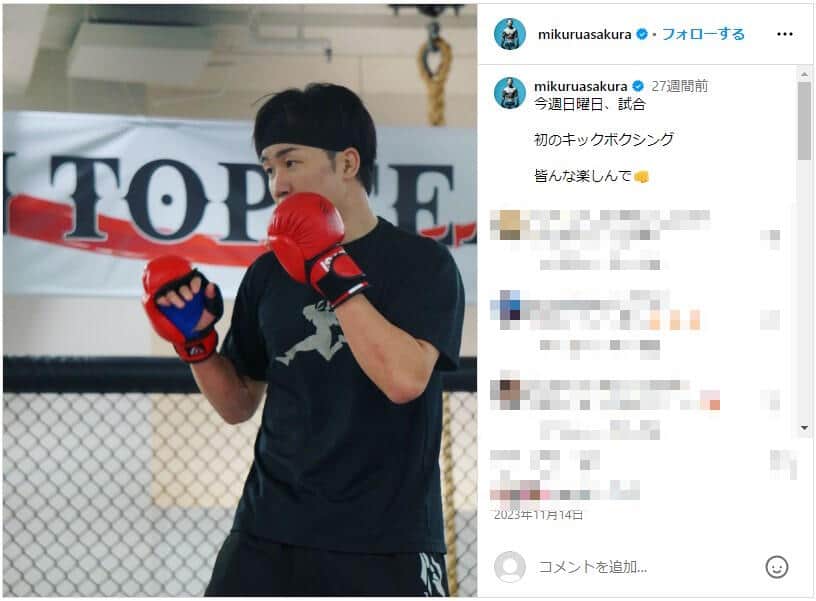The width and height of the screenshot is (816, 601).
Task: Click the フォローする follow link
Action: 703,34
